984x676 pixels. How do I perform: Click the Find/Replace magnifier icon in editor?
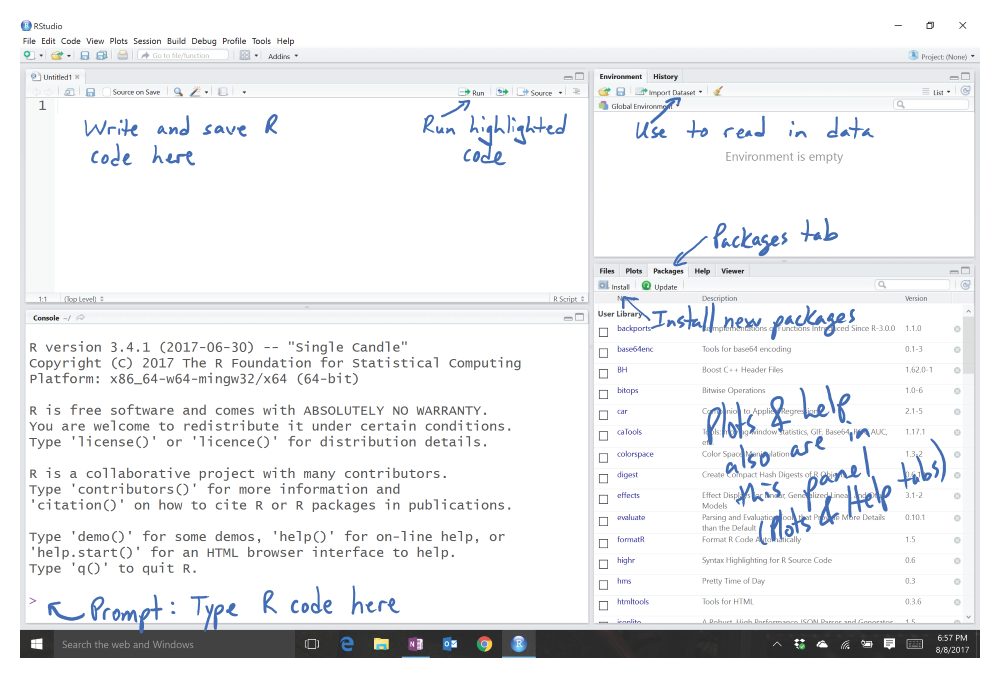point(178,92)
